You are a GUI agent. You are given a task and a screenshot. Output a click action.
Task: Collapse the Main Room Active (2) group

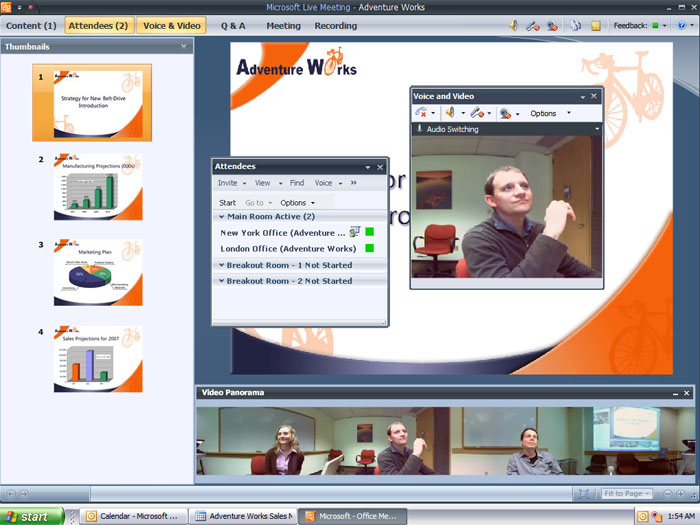click(x=221, y=217)
